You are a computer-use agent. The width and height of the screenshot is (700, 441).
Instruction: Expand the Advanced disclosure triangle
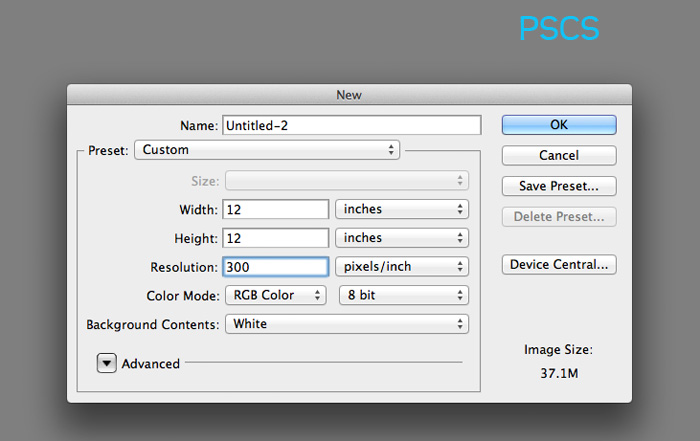(x=107, y=363)
